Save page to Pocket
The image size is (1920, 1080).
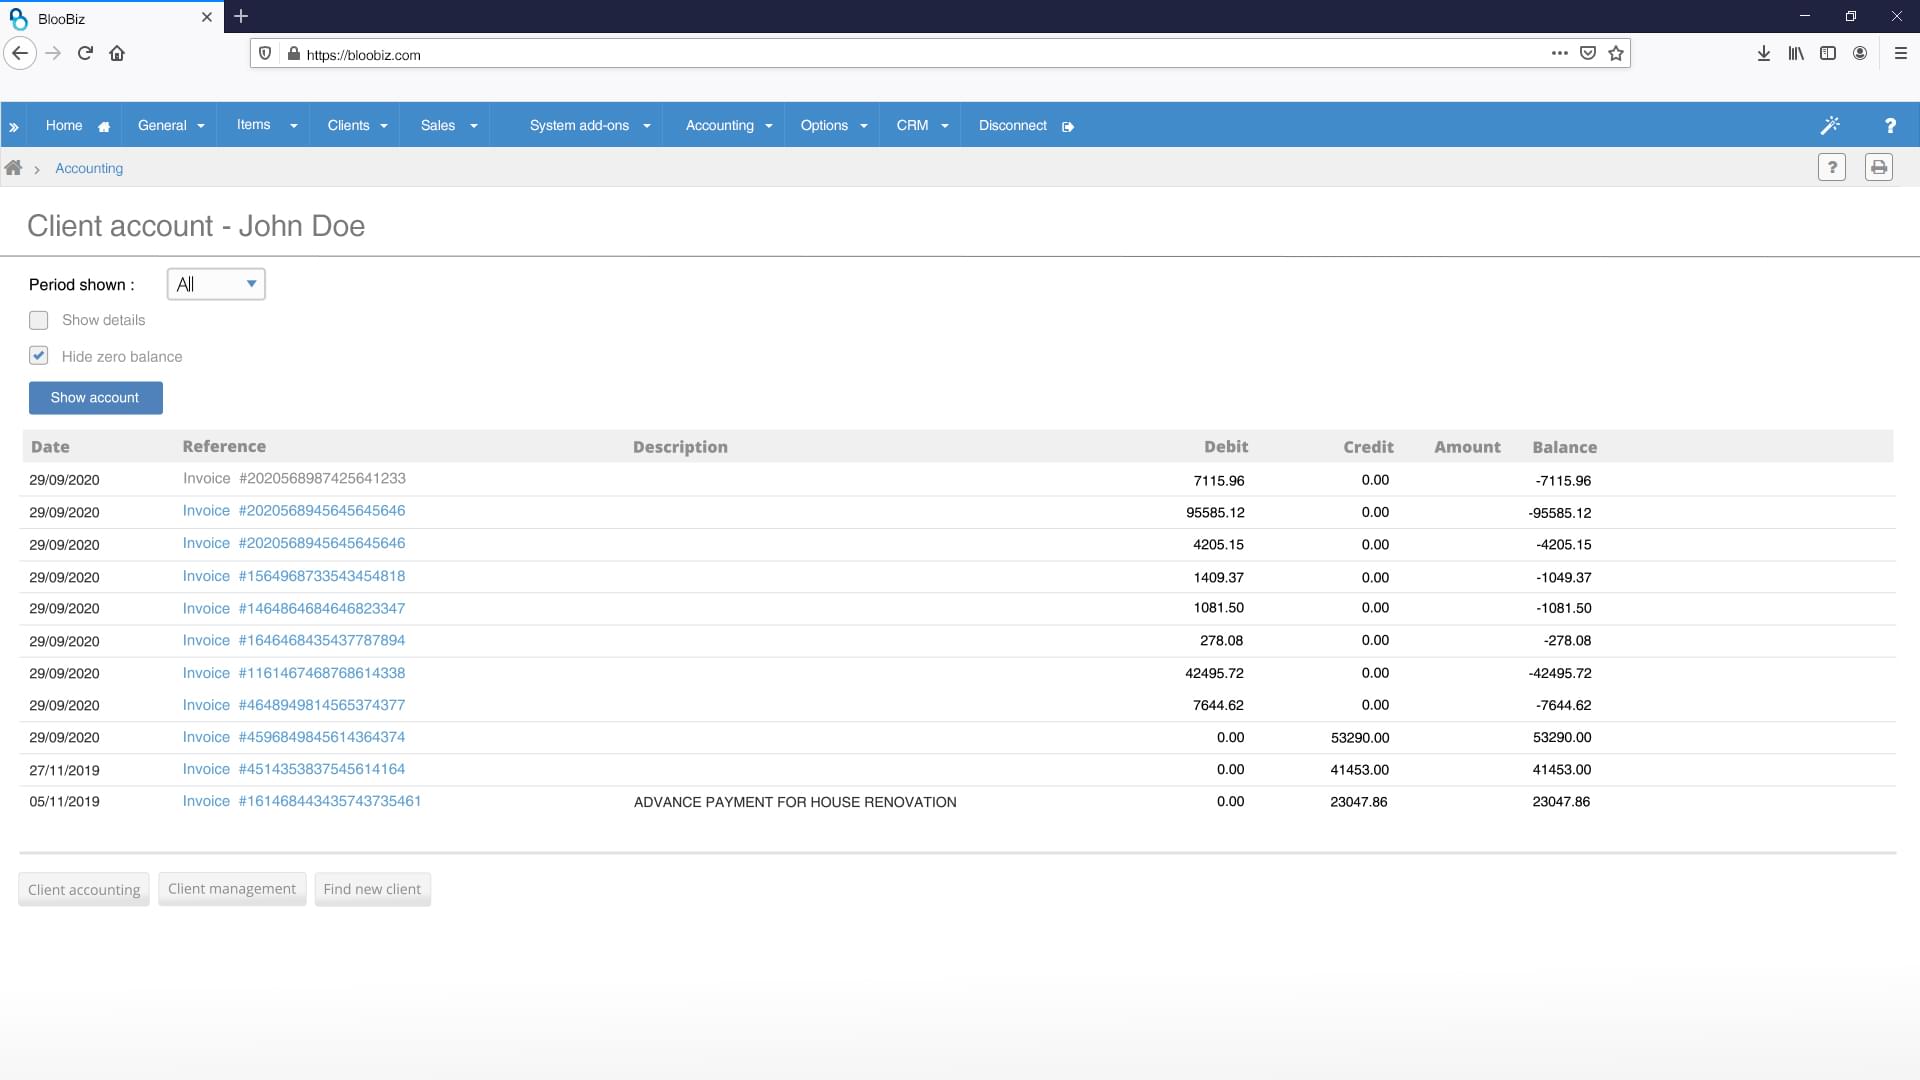(1588, 53)
